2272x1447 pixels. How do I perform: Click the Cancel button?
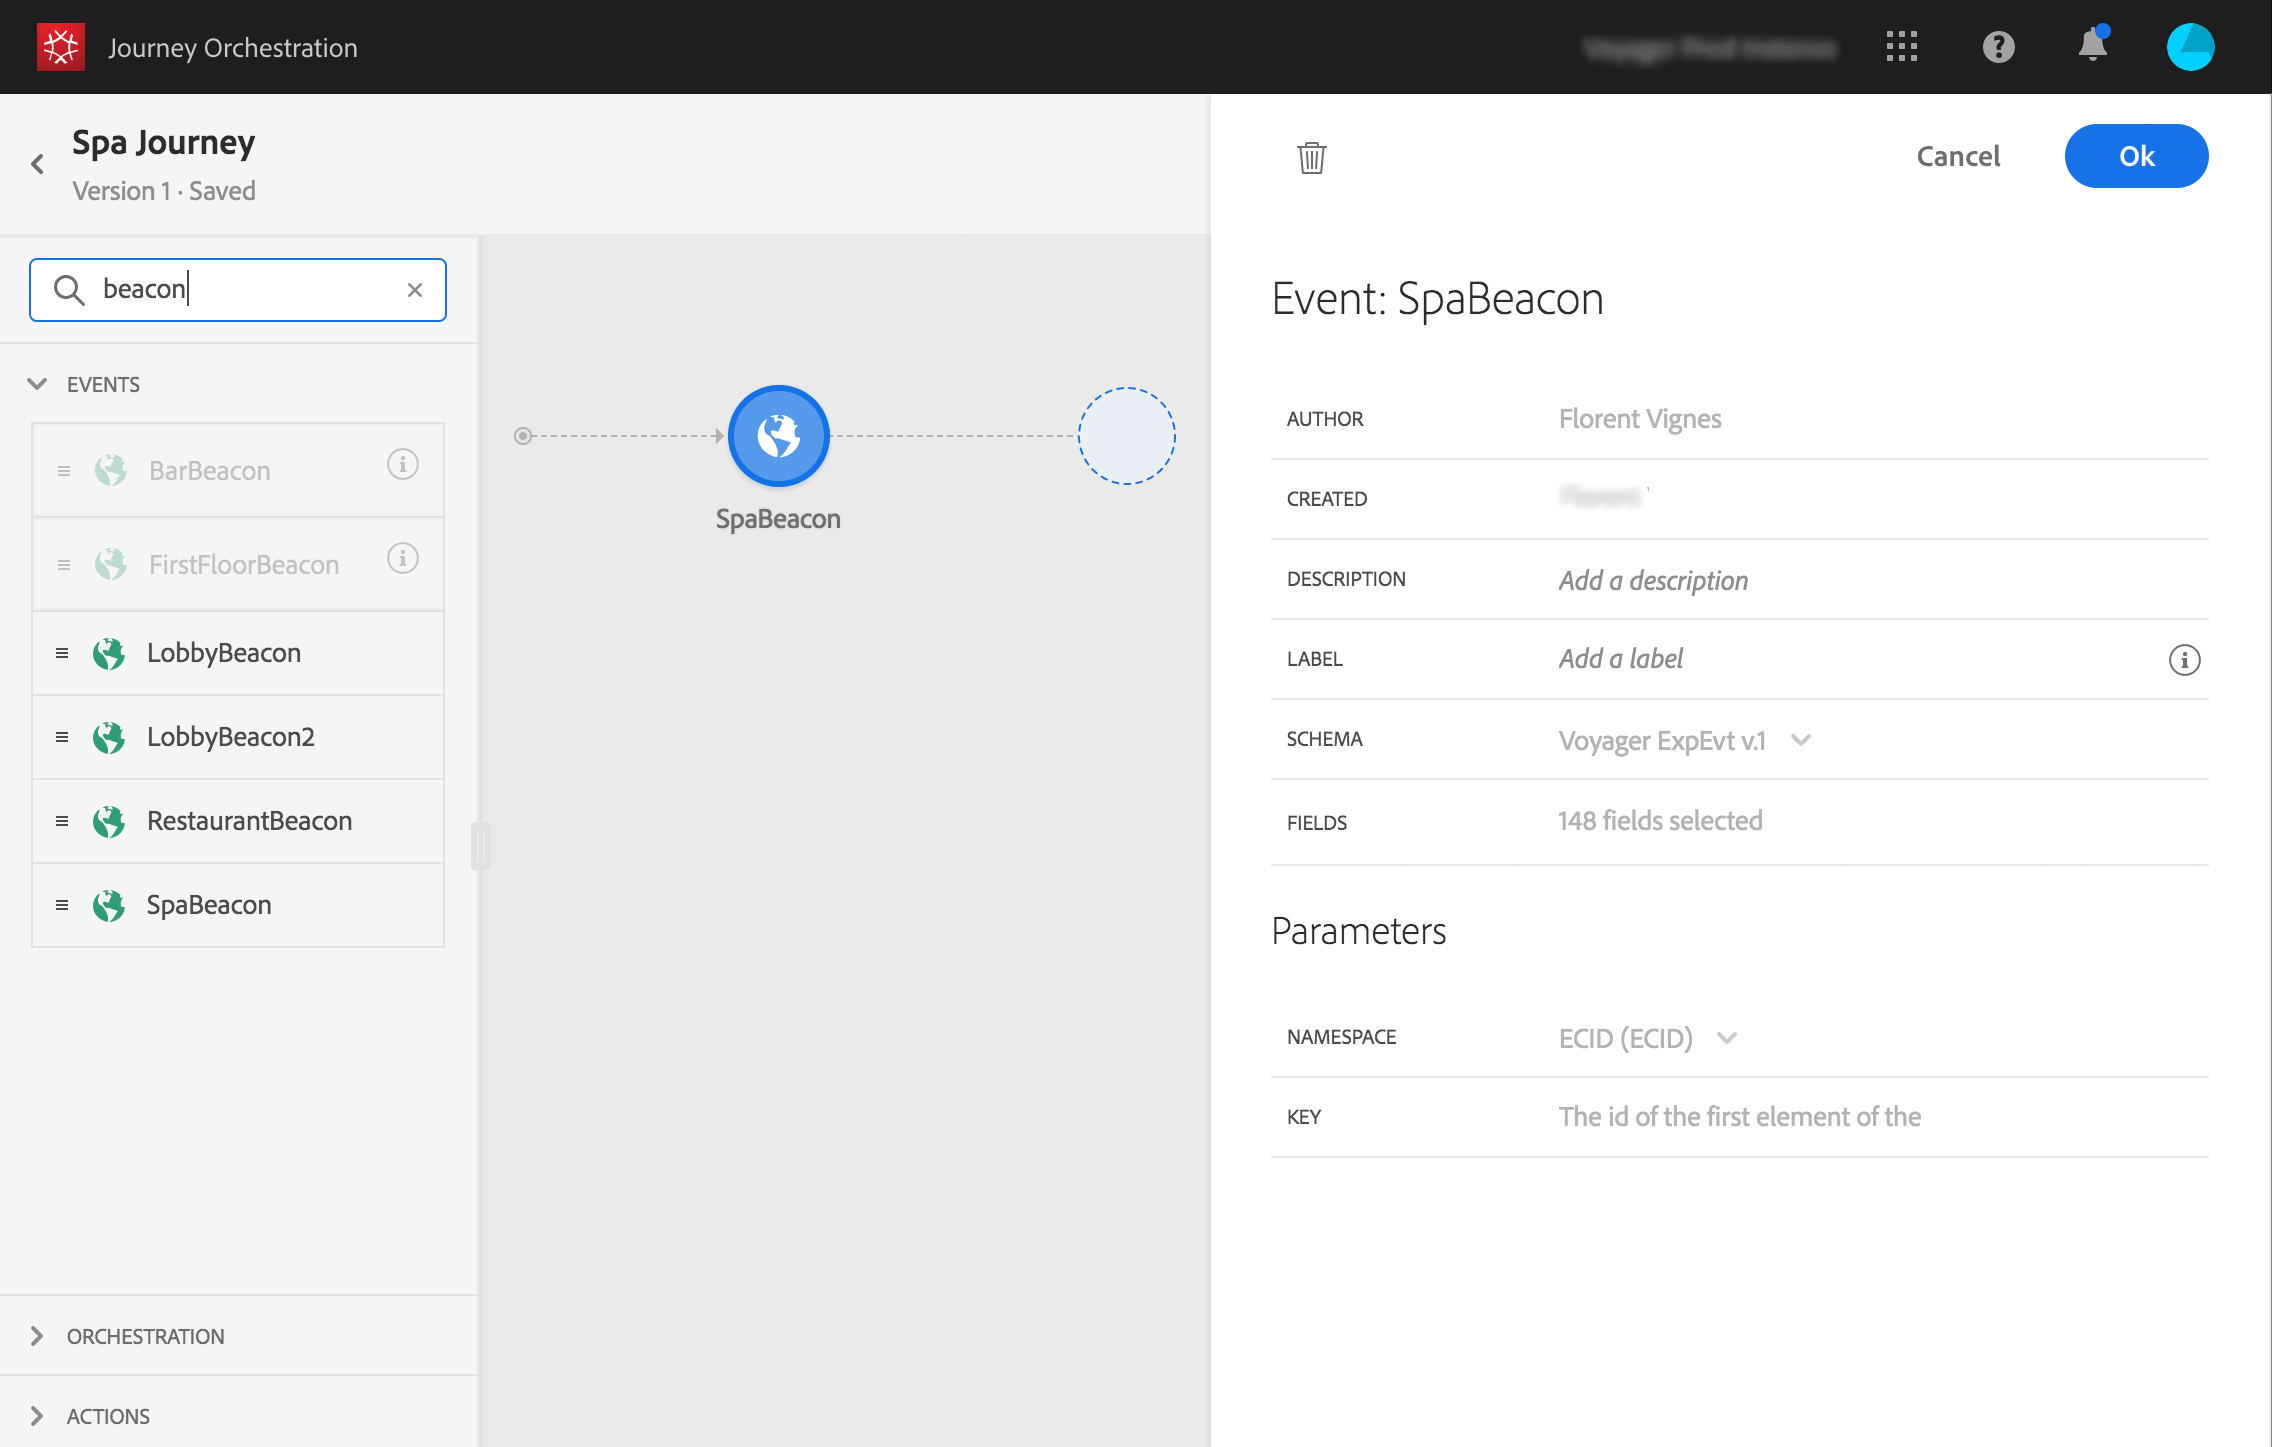click(1957, 156)
